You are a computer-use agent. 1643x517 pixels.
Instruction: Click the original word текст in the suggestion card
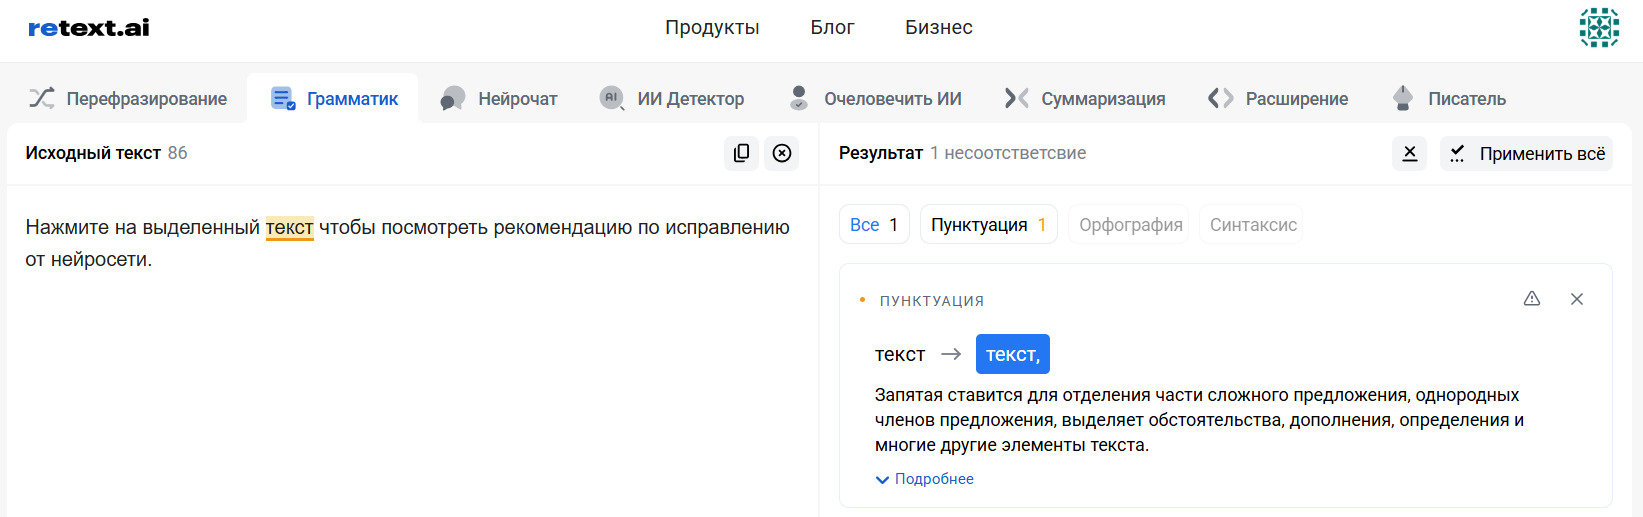(x=900, y=354)
